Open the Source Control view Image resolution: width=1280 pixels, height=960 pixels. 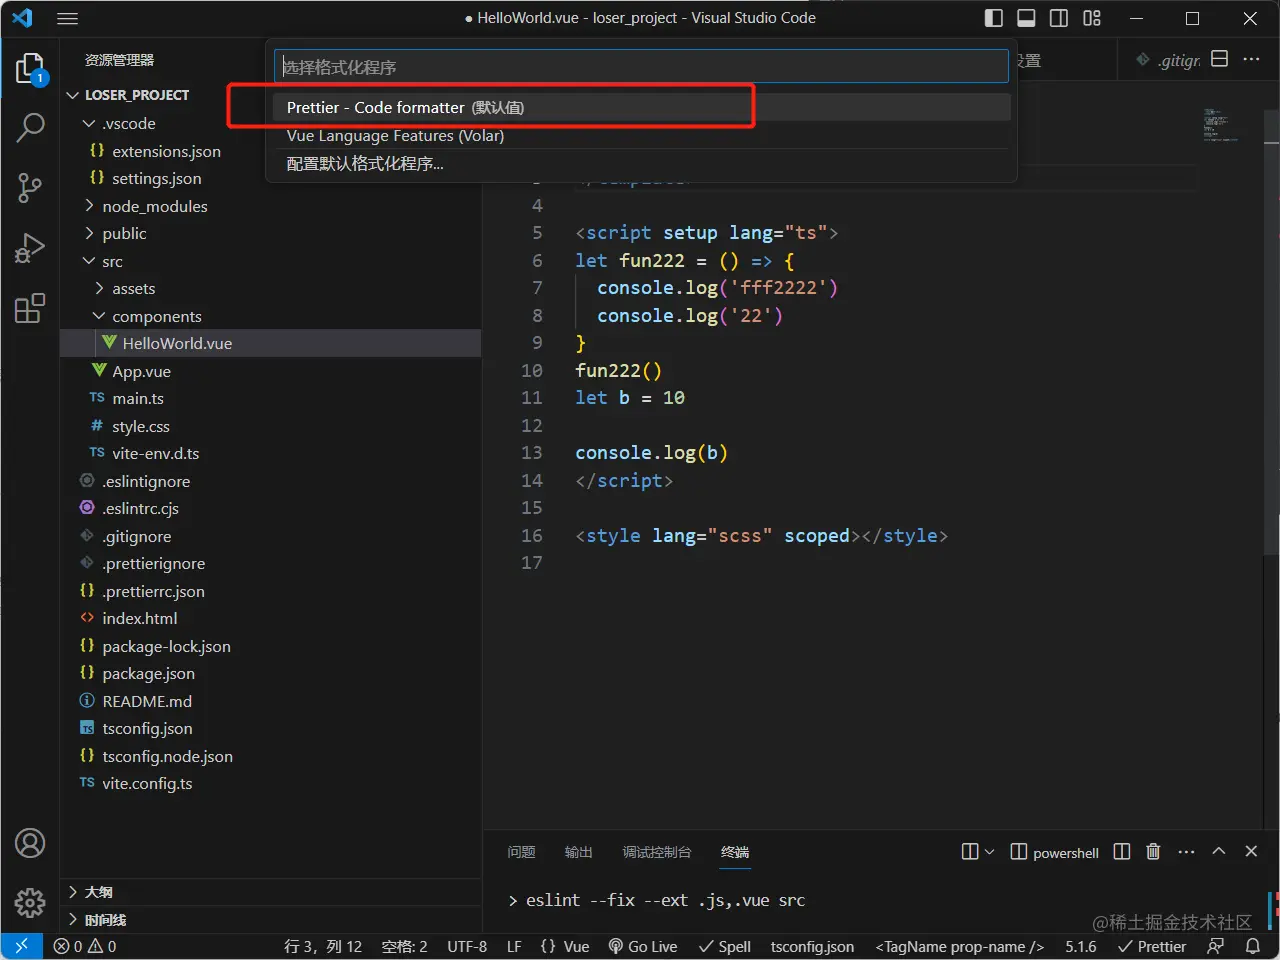click(30, 188)
